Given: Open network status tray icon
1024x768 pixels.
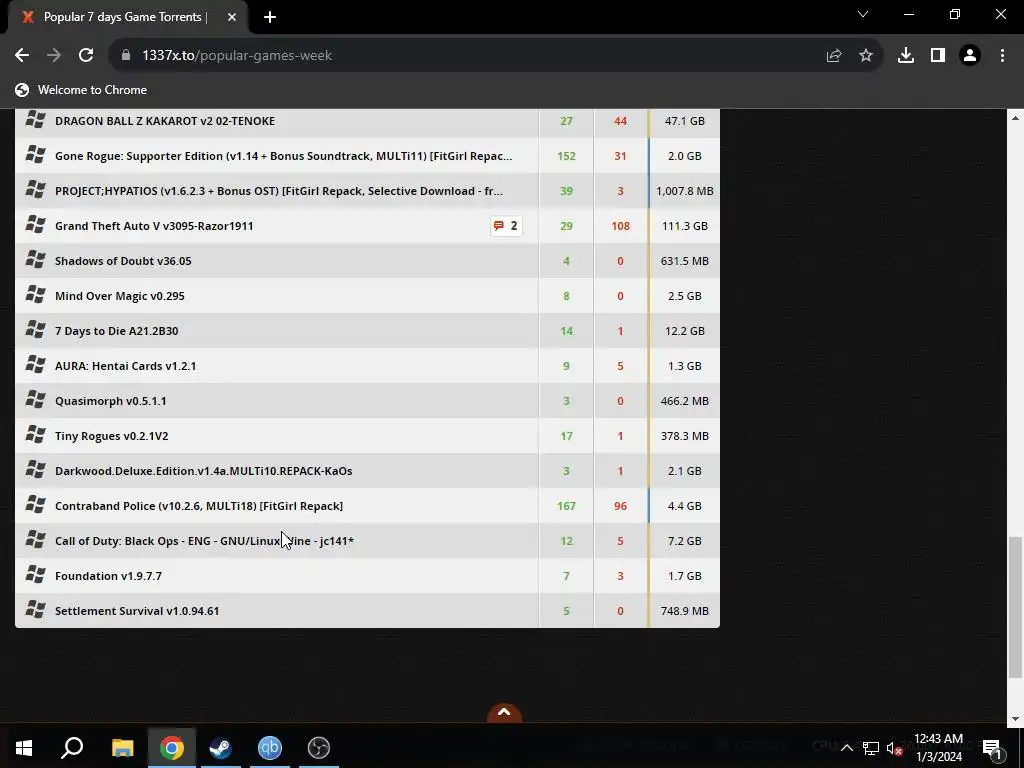Looking at the screenshot, I should click(x=871, y=748).
